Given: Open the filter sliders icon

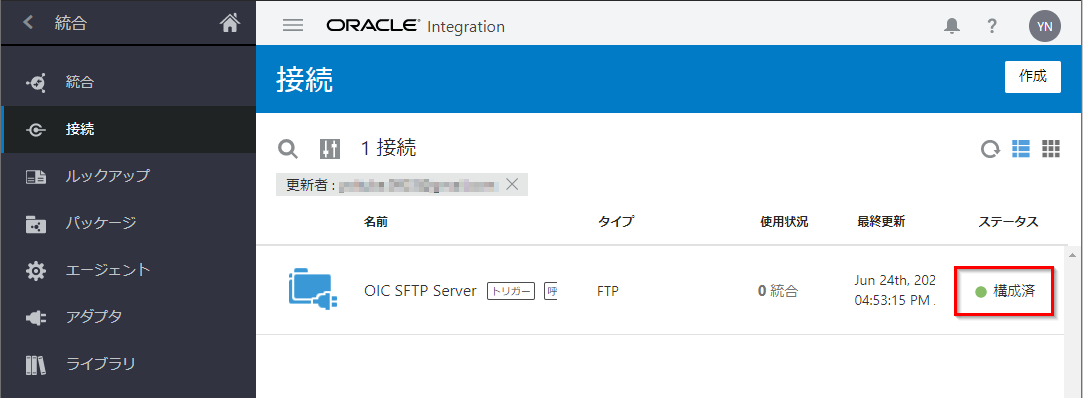Looking at the screenshot, I should (329, 149).
